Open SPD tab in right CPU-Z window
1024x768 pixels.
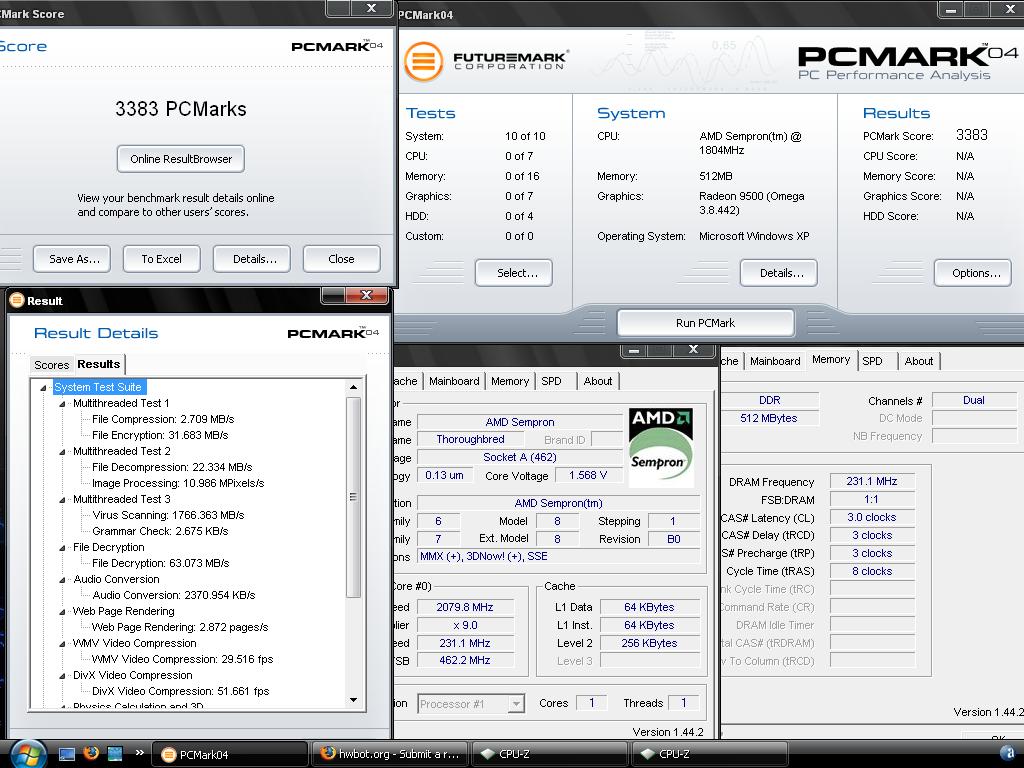point(872,360)
